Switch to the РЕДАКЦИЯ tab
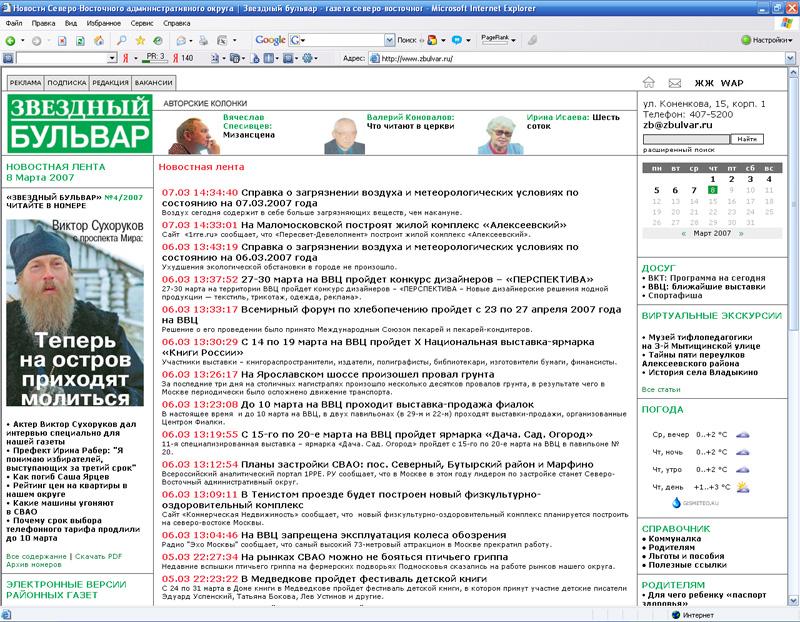800x622 pixels. coord(110,83)
